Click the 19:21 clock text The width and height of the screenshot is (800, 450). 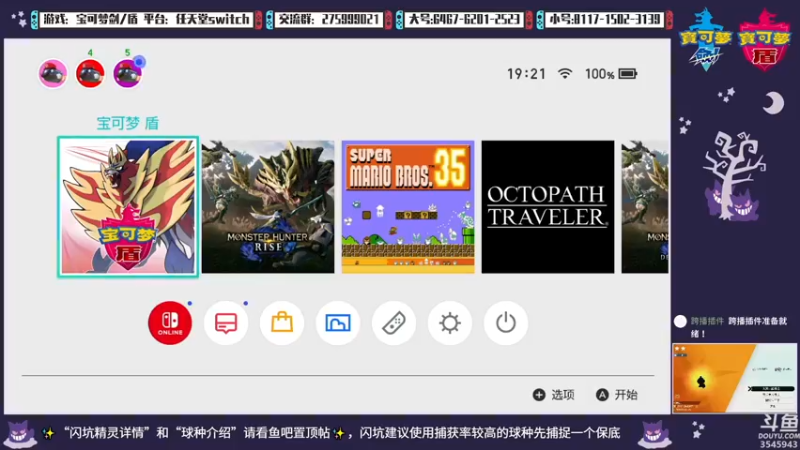tap(526, 74)
